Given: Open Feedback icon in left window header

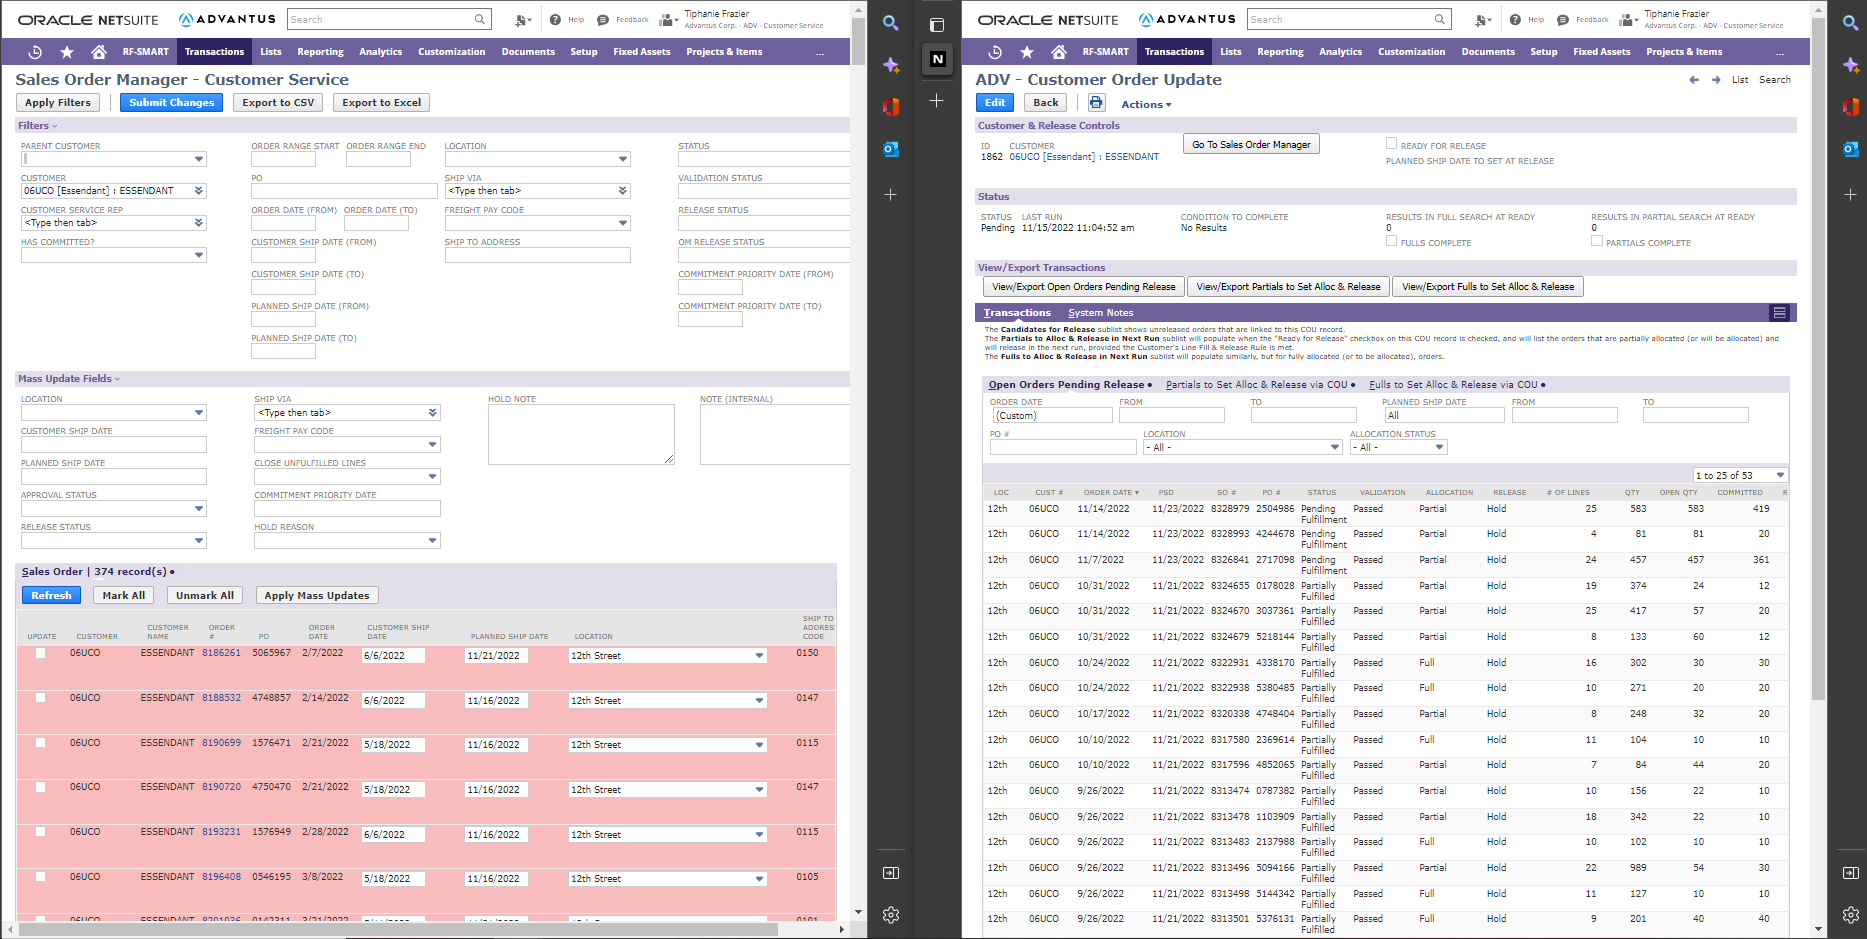Looking at the screenshot, I should click(603, 20).
